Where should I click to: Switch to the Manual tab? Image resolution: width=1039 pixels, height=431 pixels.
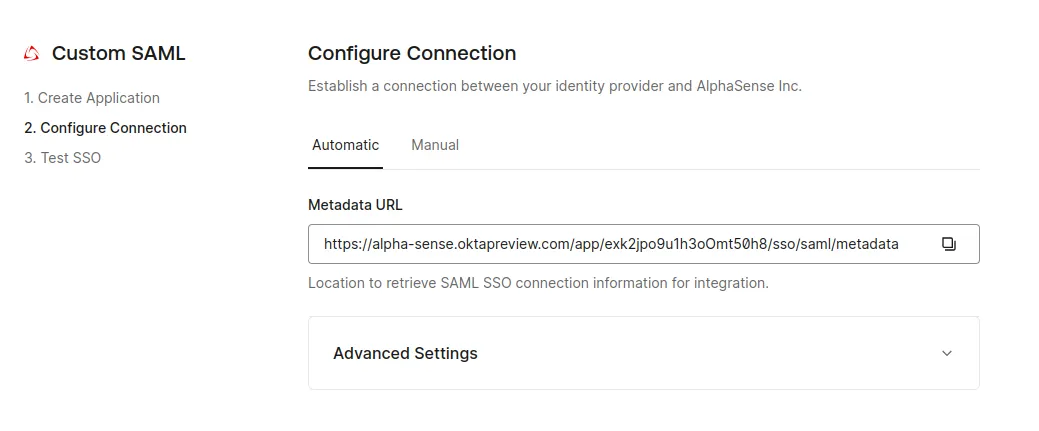point(435,145)
